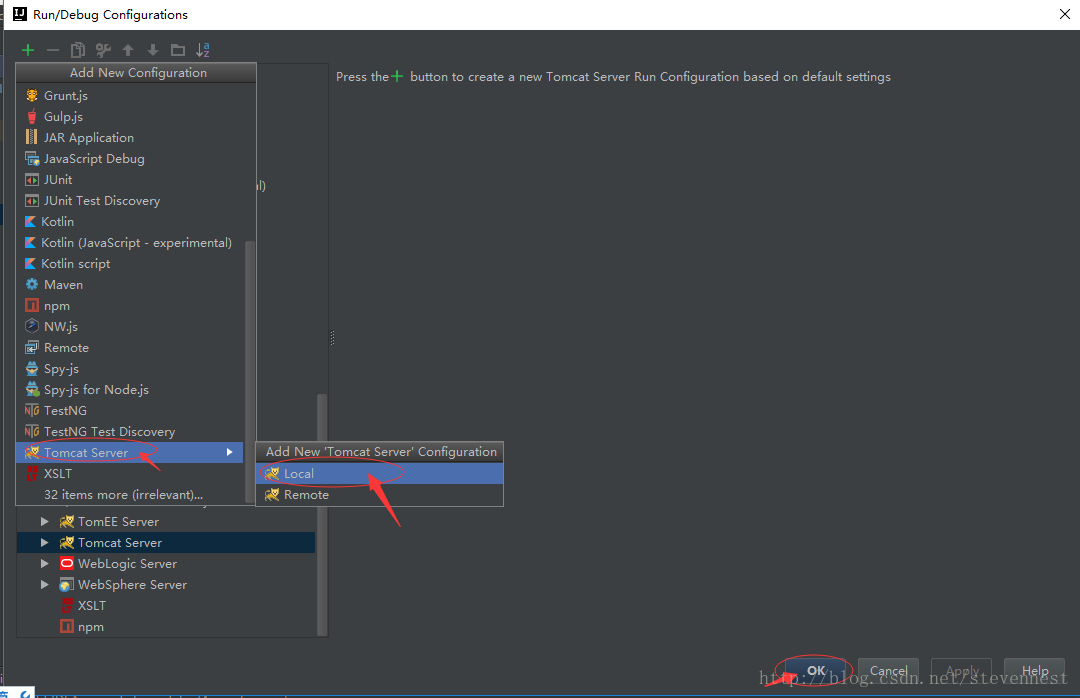Click the Help button
The image size is (1080, 698).
pos(1035,670)
